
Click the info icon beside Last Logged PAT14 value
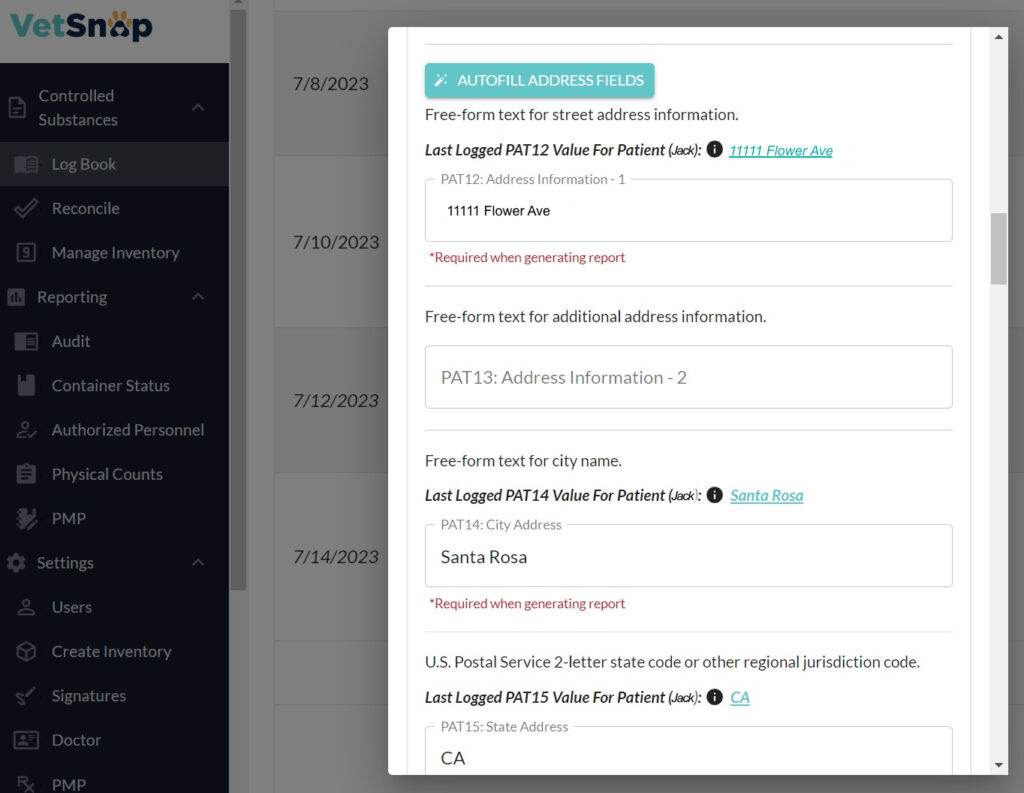coord(714,495)
